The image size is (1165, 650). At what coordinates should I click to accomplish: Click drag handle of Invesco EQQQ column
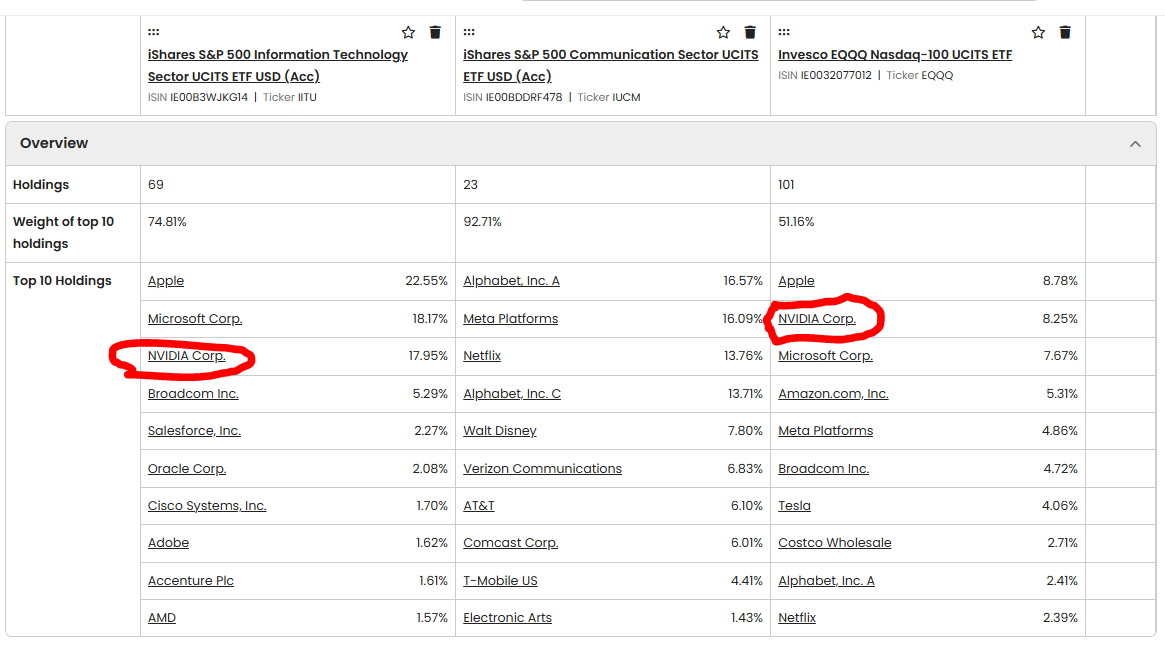click(x=784, y=32)
